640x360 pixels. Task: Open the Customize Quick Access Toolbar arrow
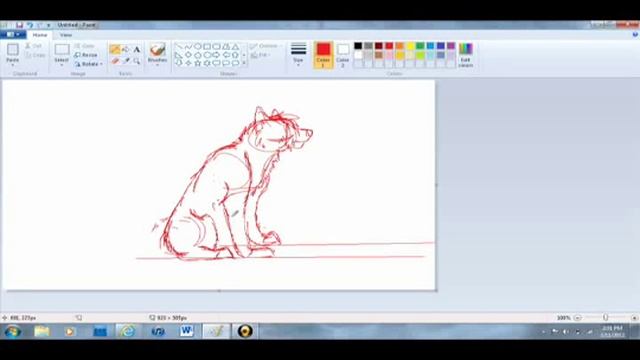coord(49,25)
